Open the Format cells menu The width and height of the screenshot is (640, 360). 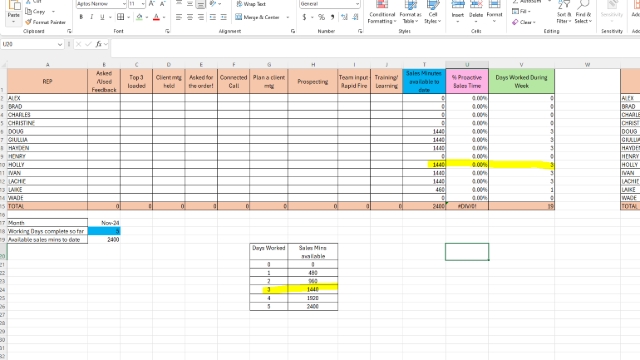[494, 12]
